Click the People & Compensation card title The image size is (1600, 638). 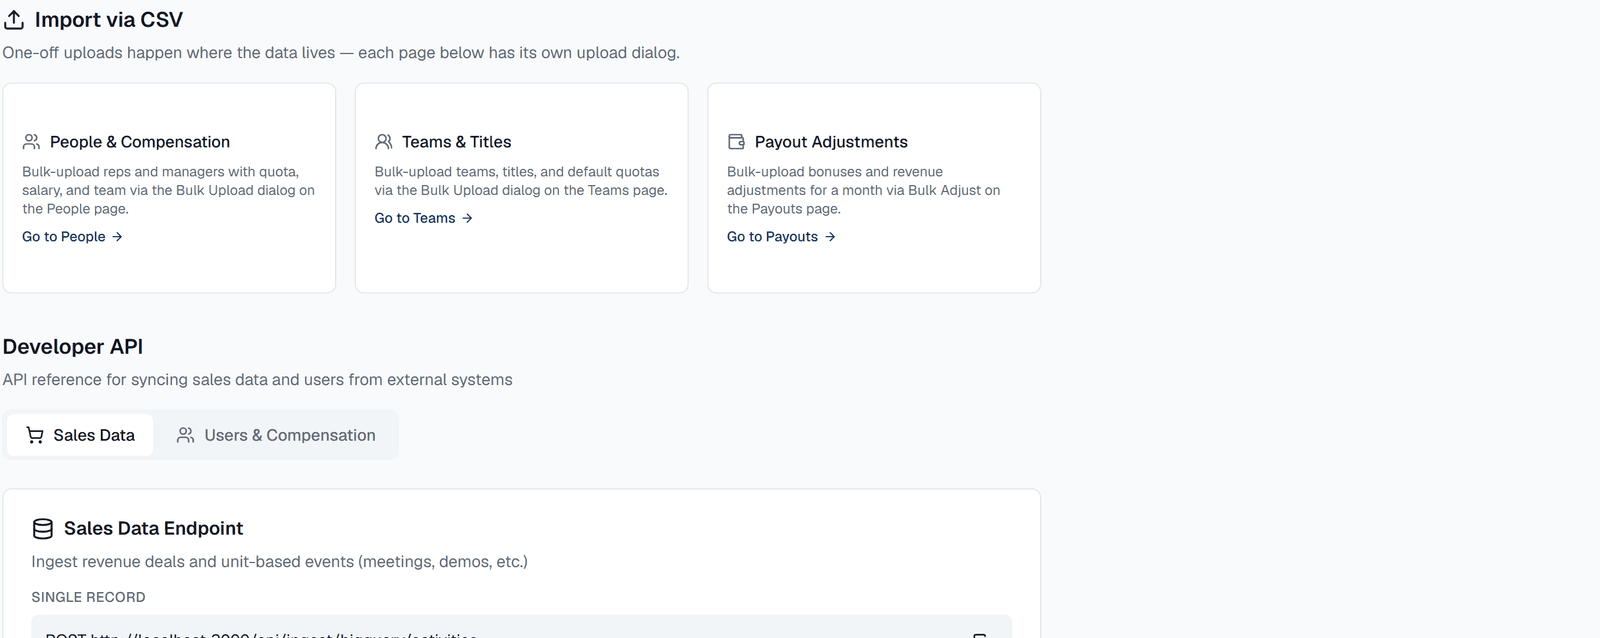click(140, 142)
